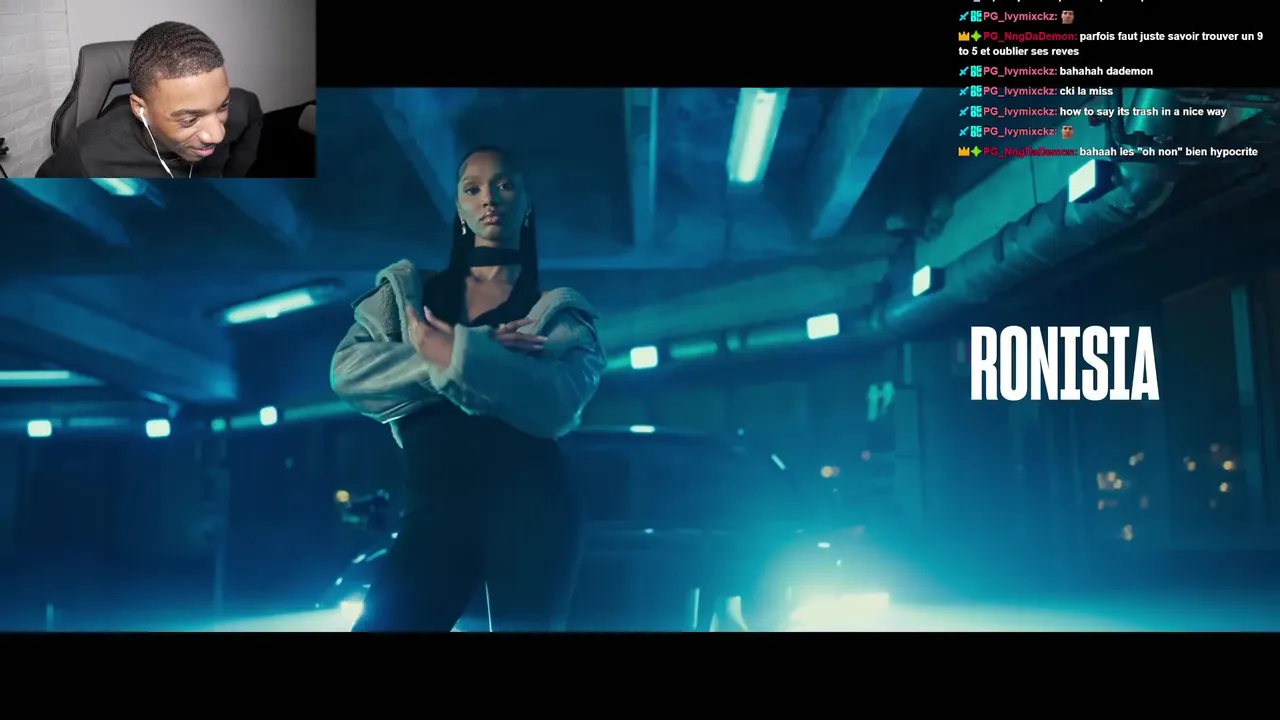Click the RONISIA title text in the video
The image size is (1280, 720).
point(1064,364)
